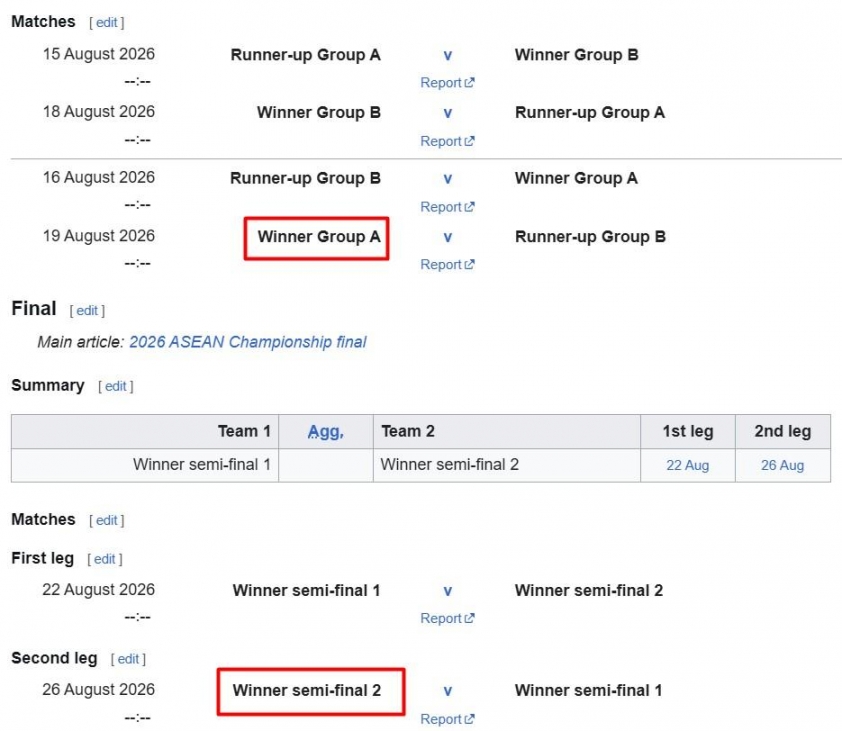Open Report link for 26 August second leg

coord(447,719)
